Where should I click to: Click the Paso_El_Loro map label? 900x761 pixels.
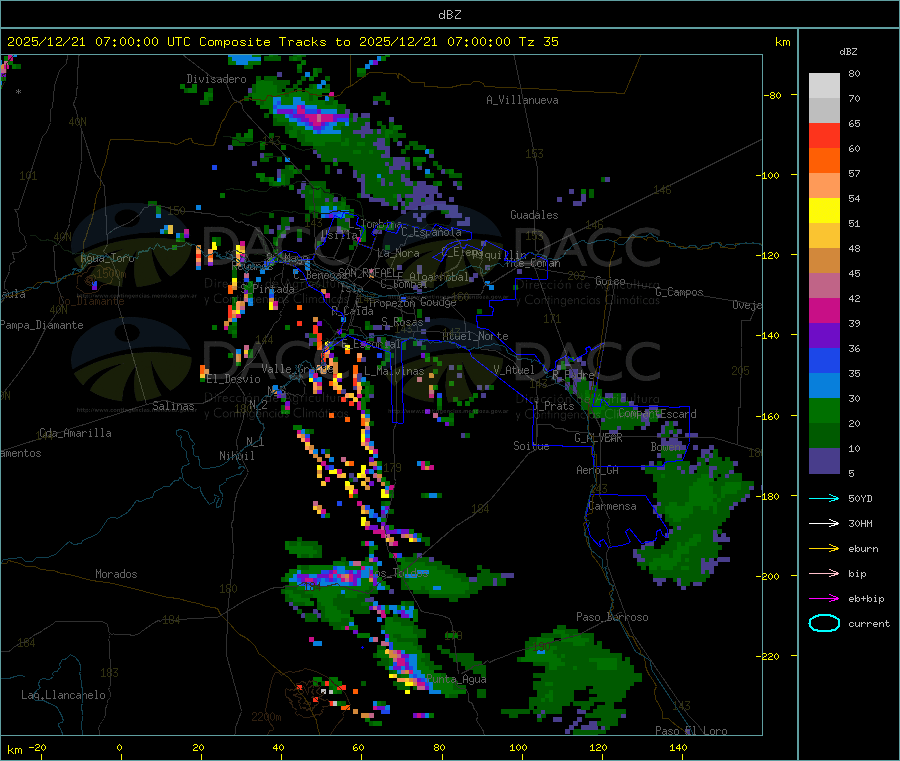tap(691, 731)
